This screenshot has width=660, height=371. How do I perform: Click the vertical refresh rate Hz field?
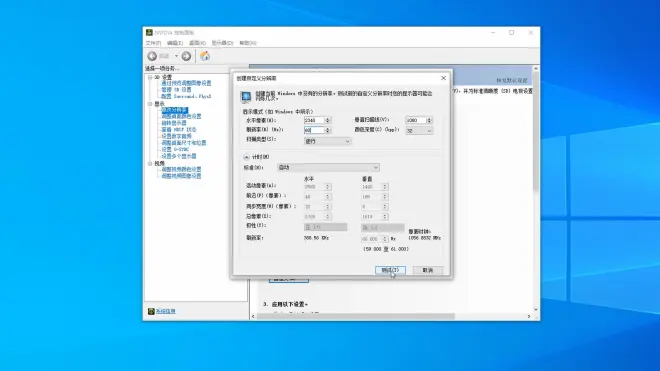[371, 239]
